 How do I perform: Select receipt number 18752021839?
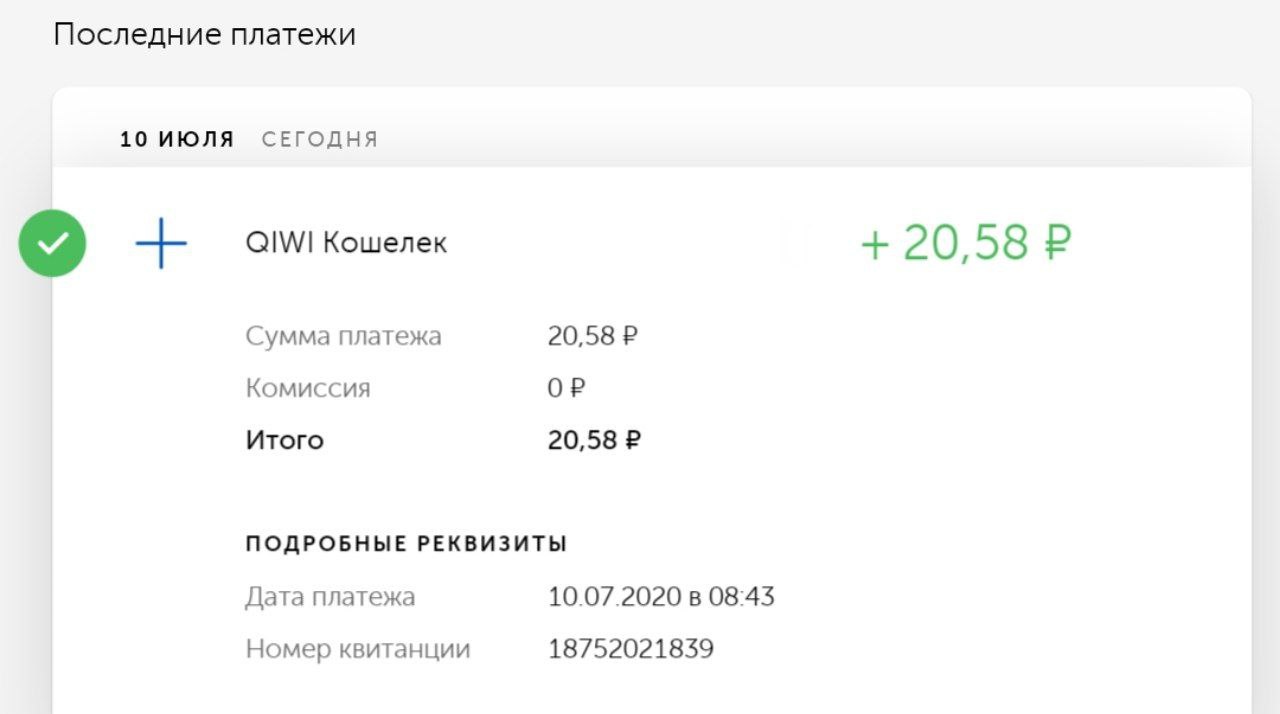click(631, 649)
